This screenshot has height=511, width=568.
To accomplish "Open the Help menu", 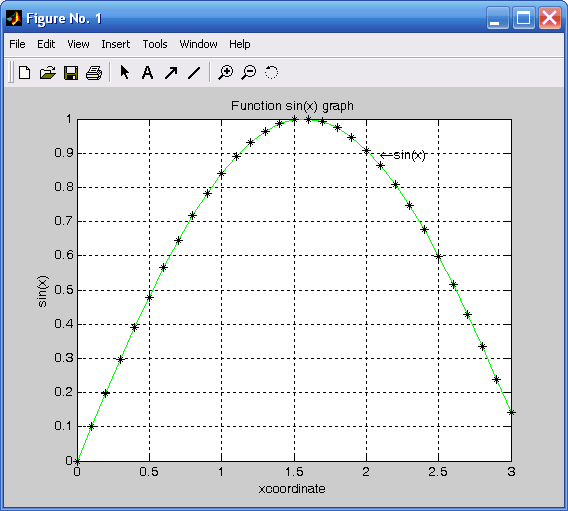I will click(x=239, y=44).
